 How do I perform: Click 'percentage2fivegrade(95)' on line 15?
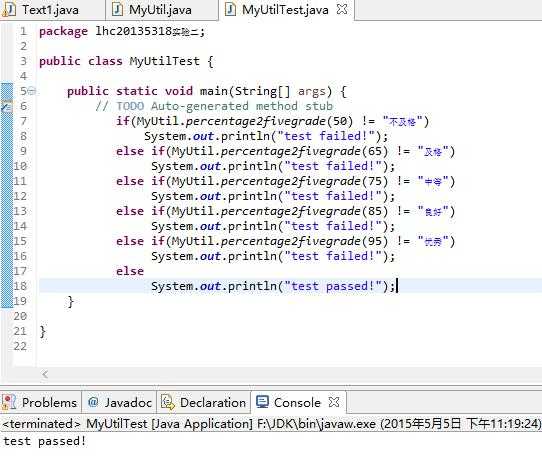pos(304,241)
